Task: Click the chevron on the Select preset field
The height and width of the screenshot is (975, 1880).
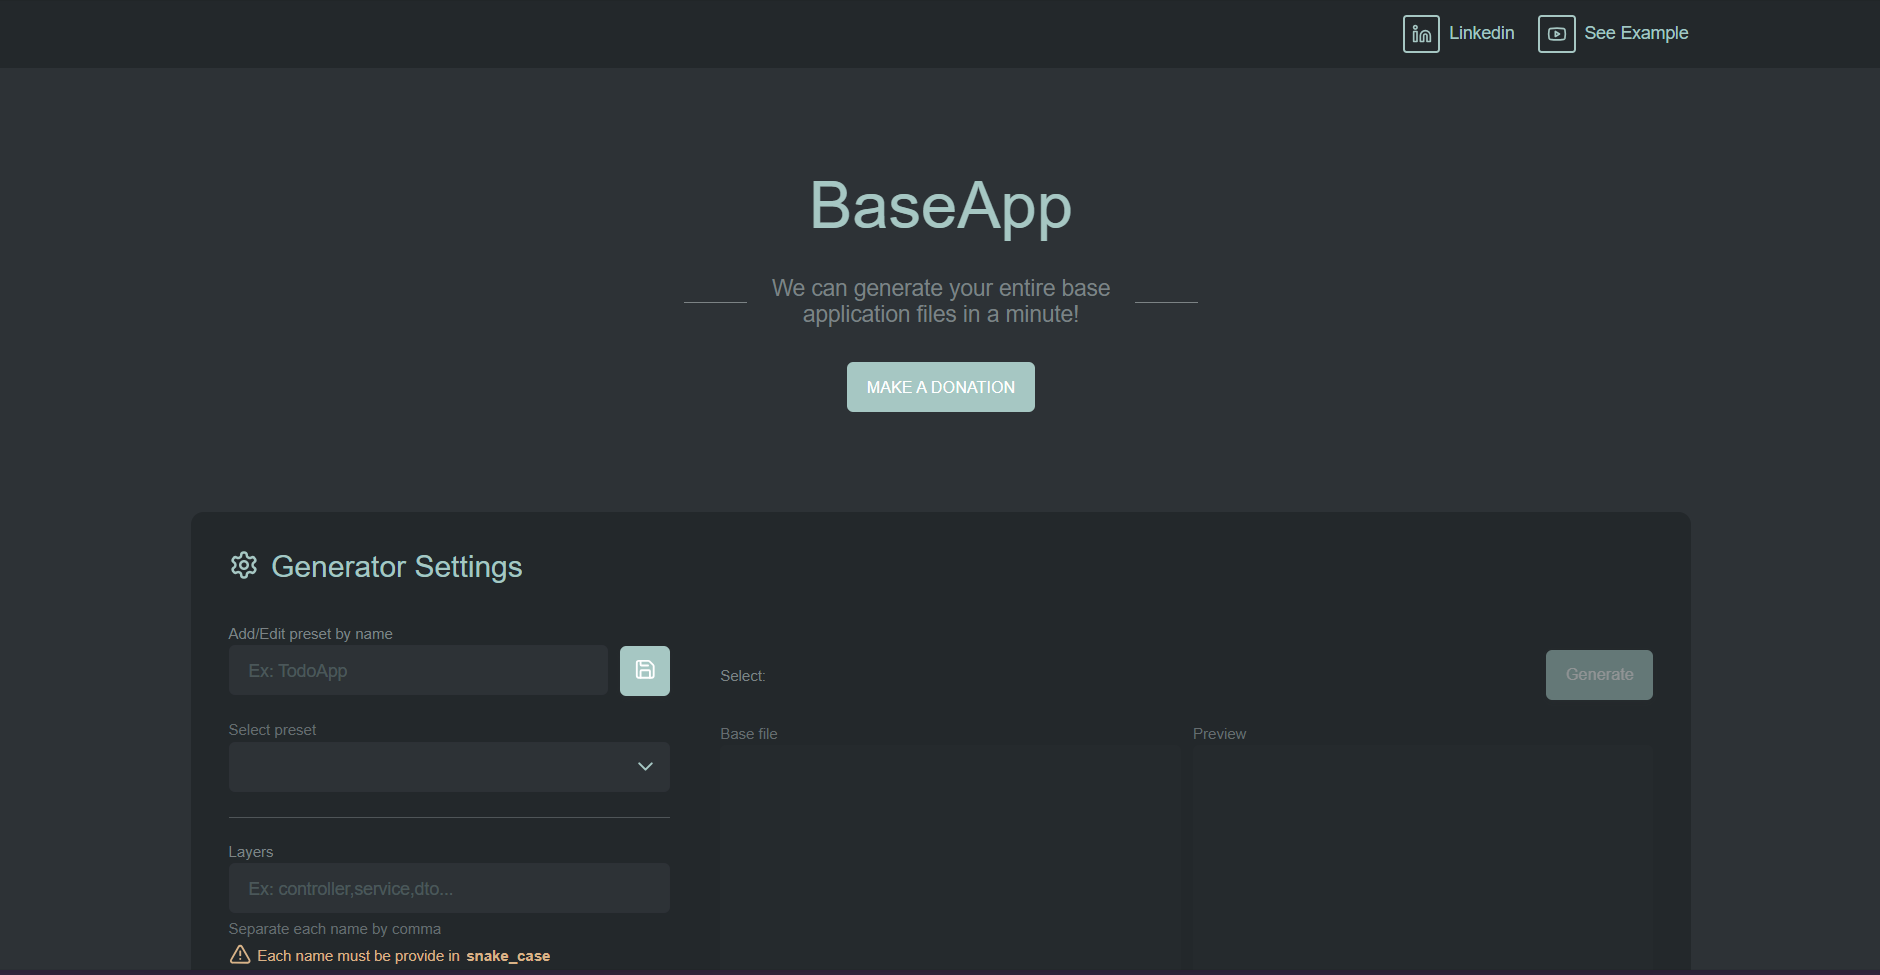Action: click(644, 766)
